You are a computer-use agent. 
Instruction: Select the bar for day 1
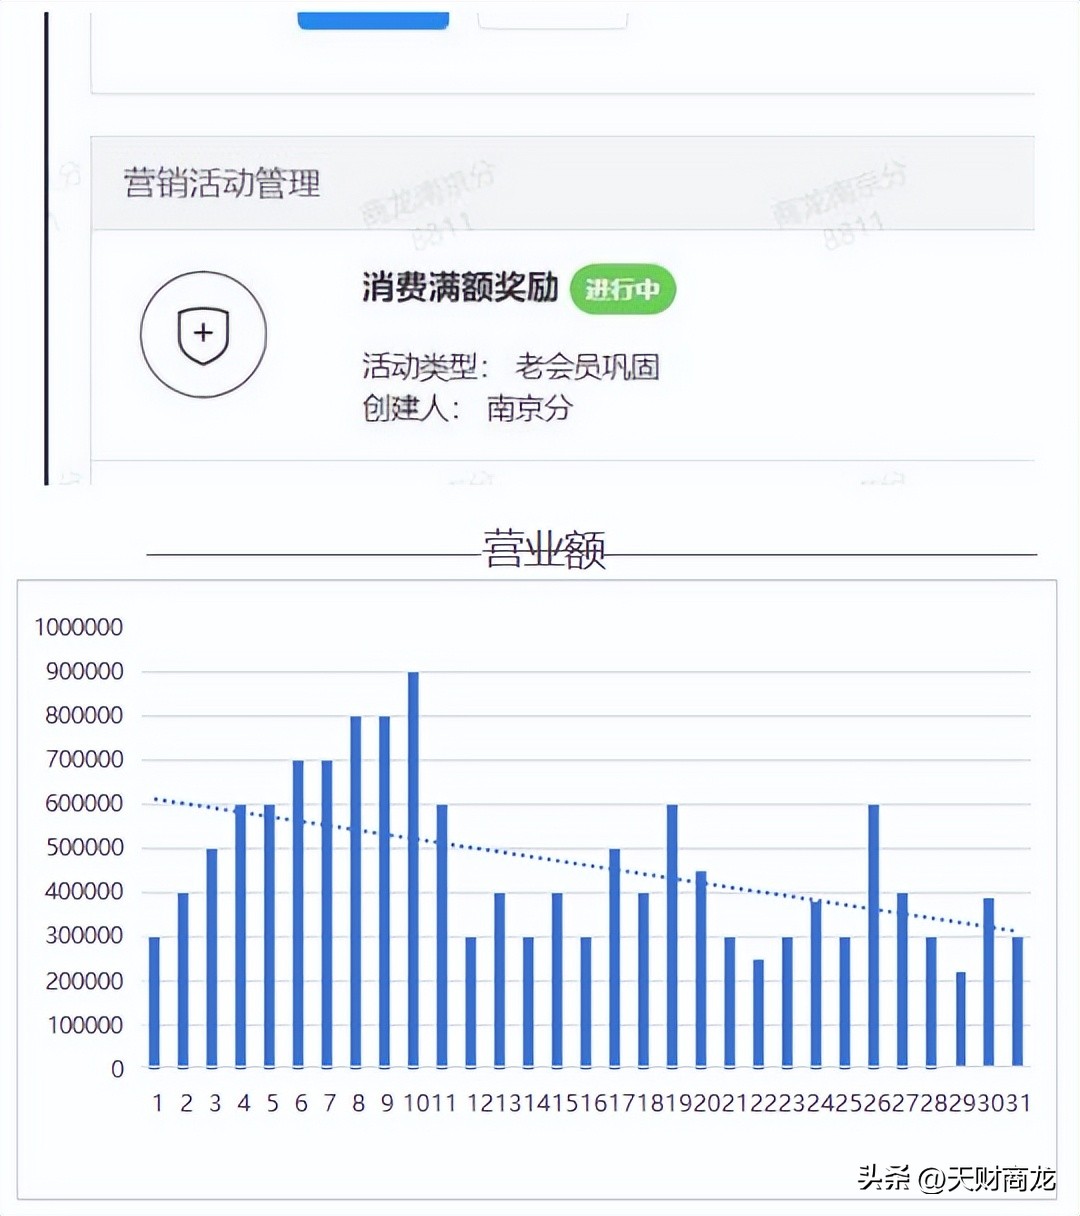155,1000
